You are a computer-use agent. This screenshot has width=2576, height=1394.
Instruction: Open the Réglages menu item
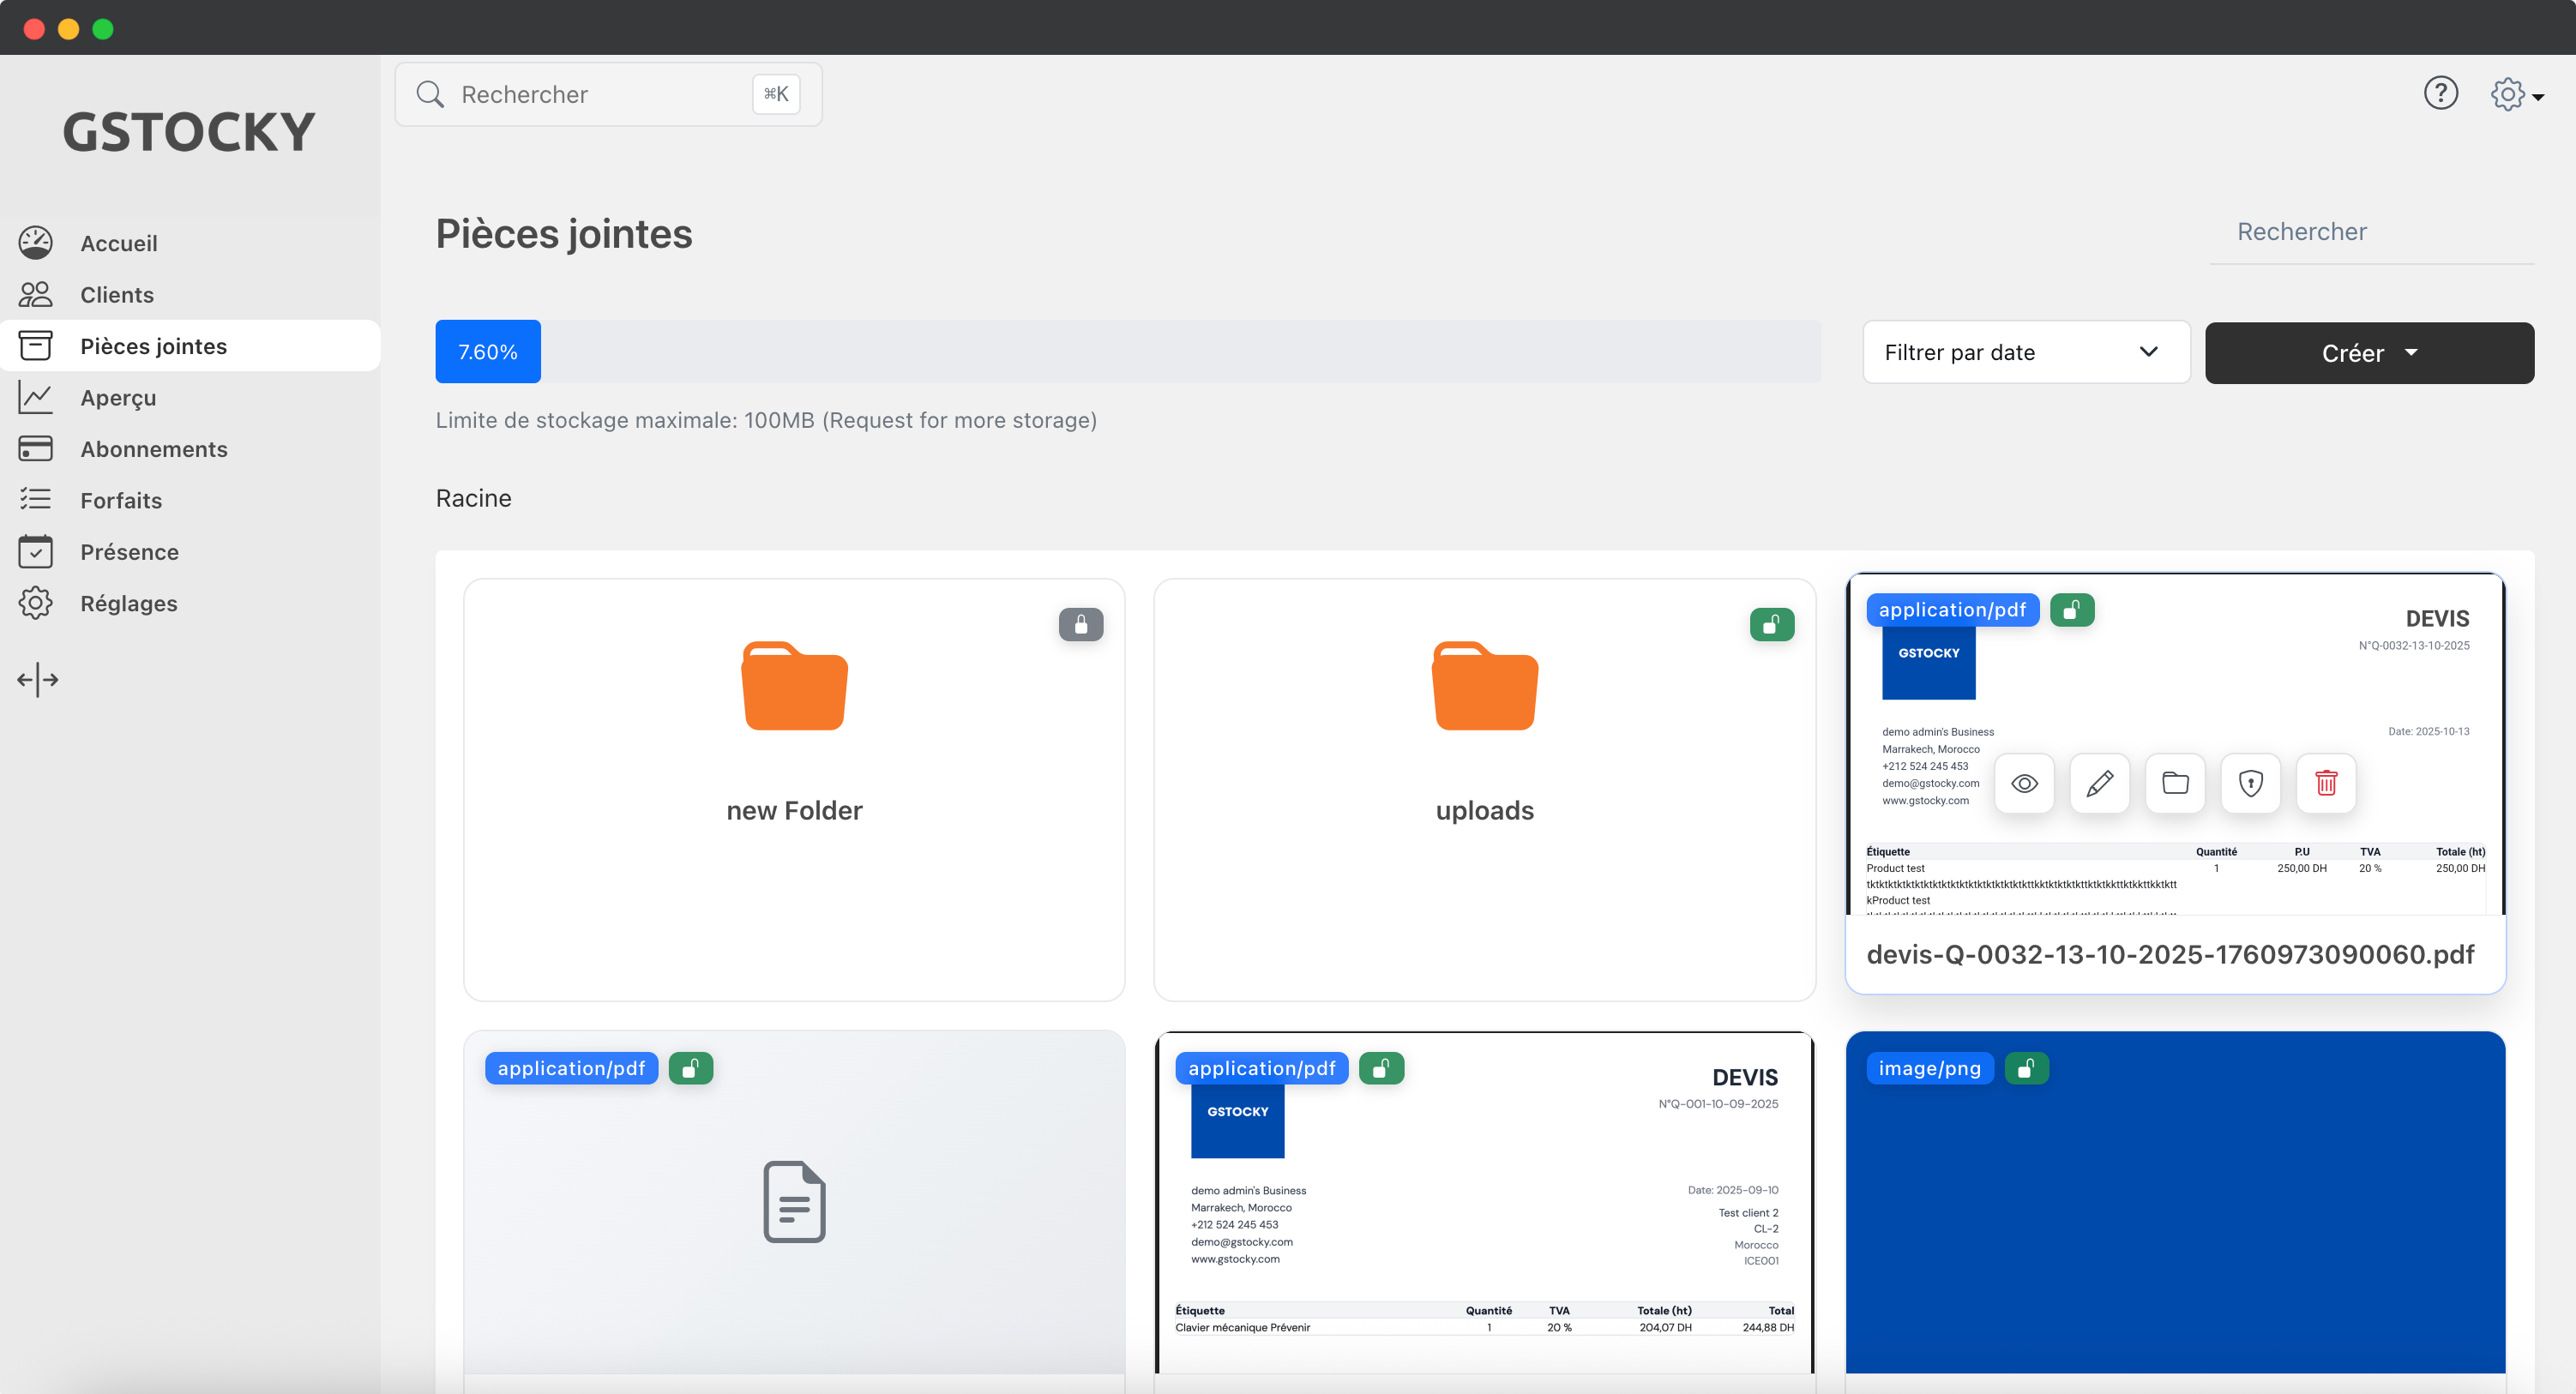tap(128, 602)
